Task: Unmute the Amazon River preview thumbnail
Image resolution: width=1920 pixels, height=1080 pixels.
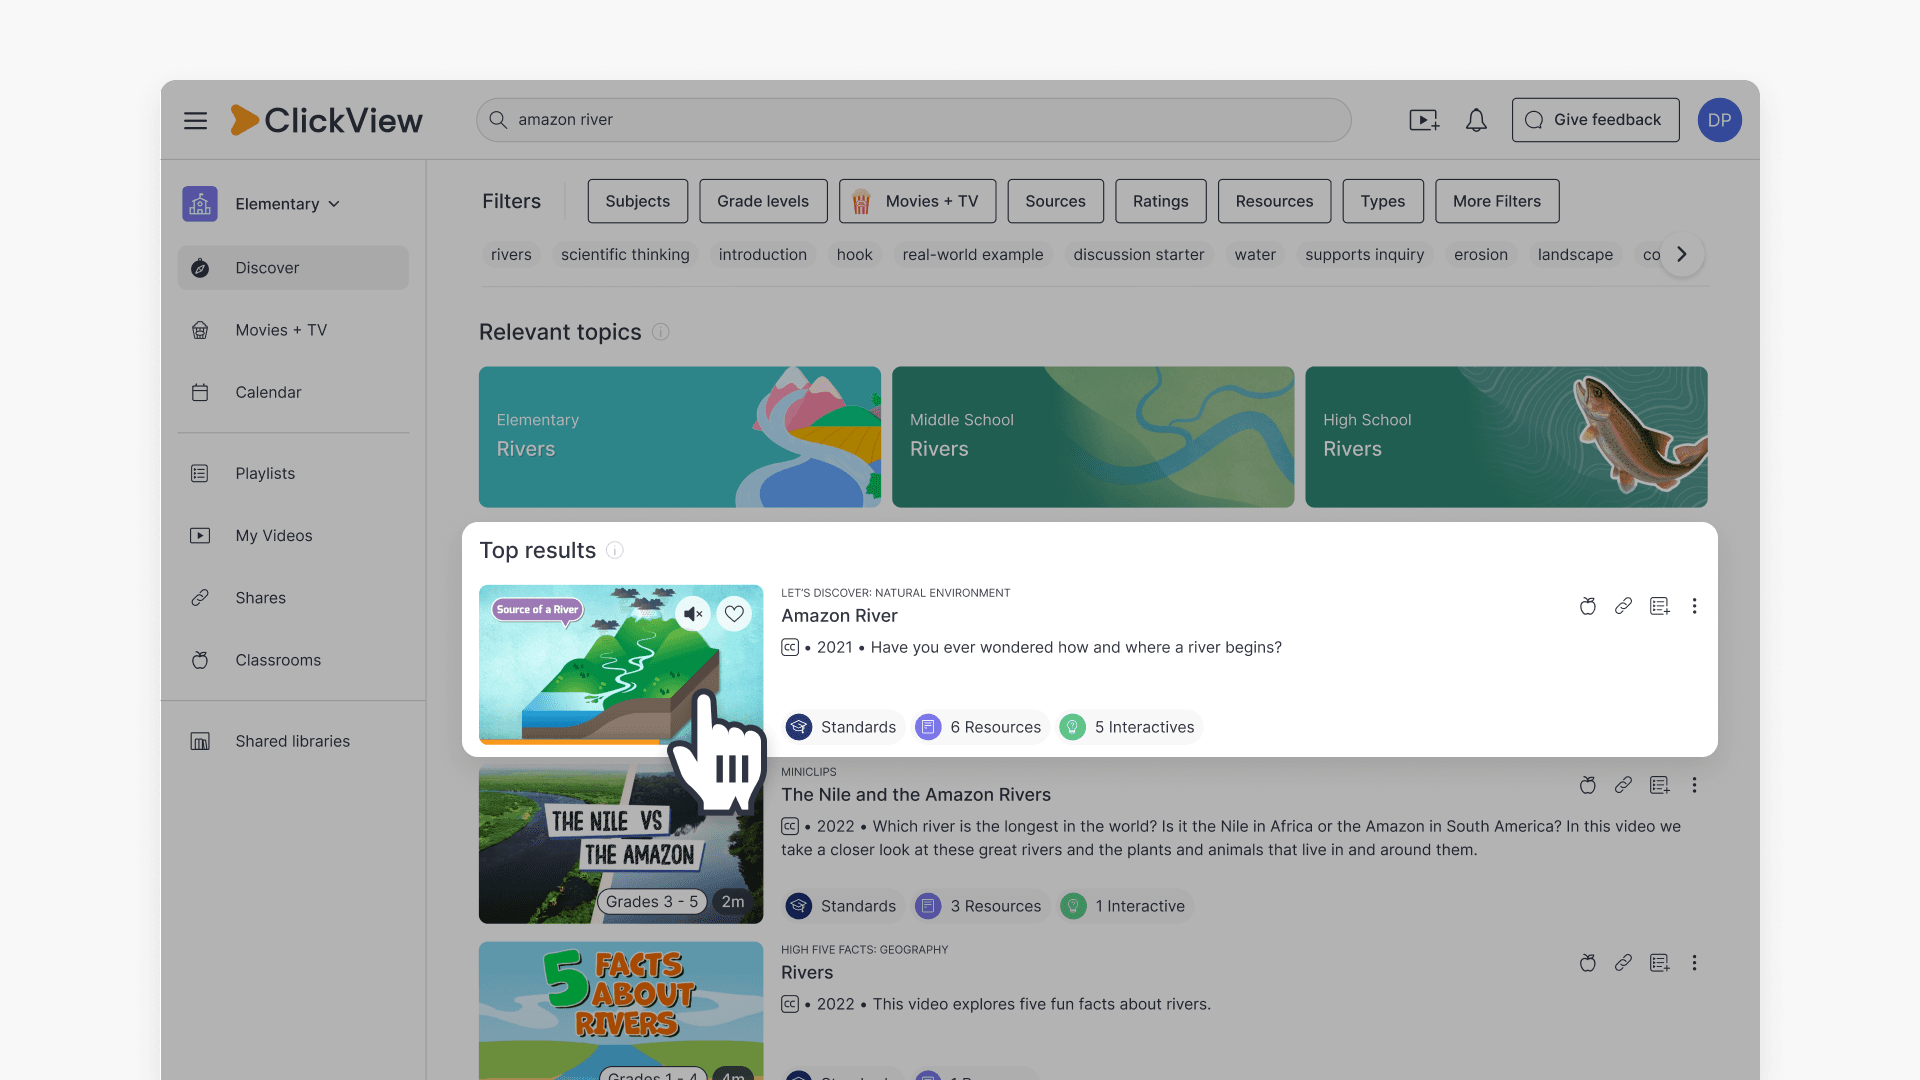Action: point(692,613)
